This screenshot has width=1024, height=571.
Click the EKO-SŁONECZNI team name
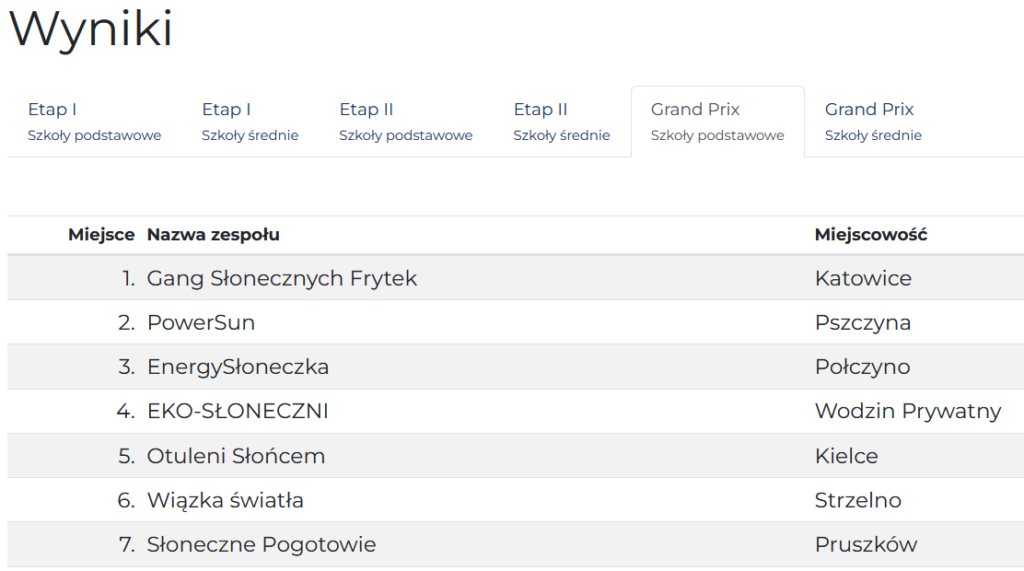238,411
